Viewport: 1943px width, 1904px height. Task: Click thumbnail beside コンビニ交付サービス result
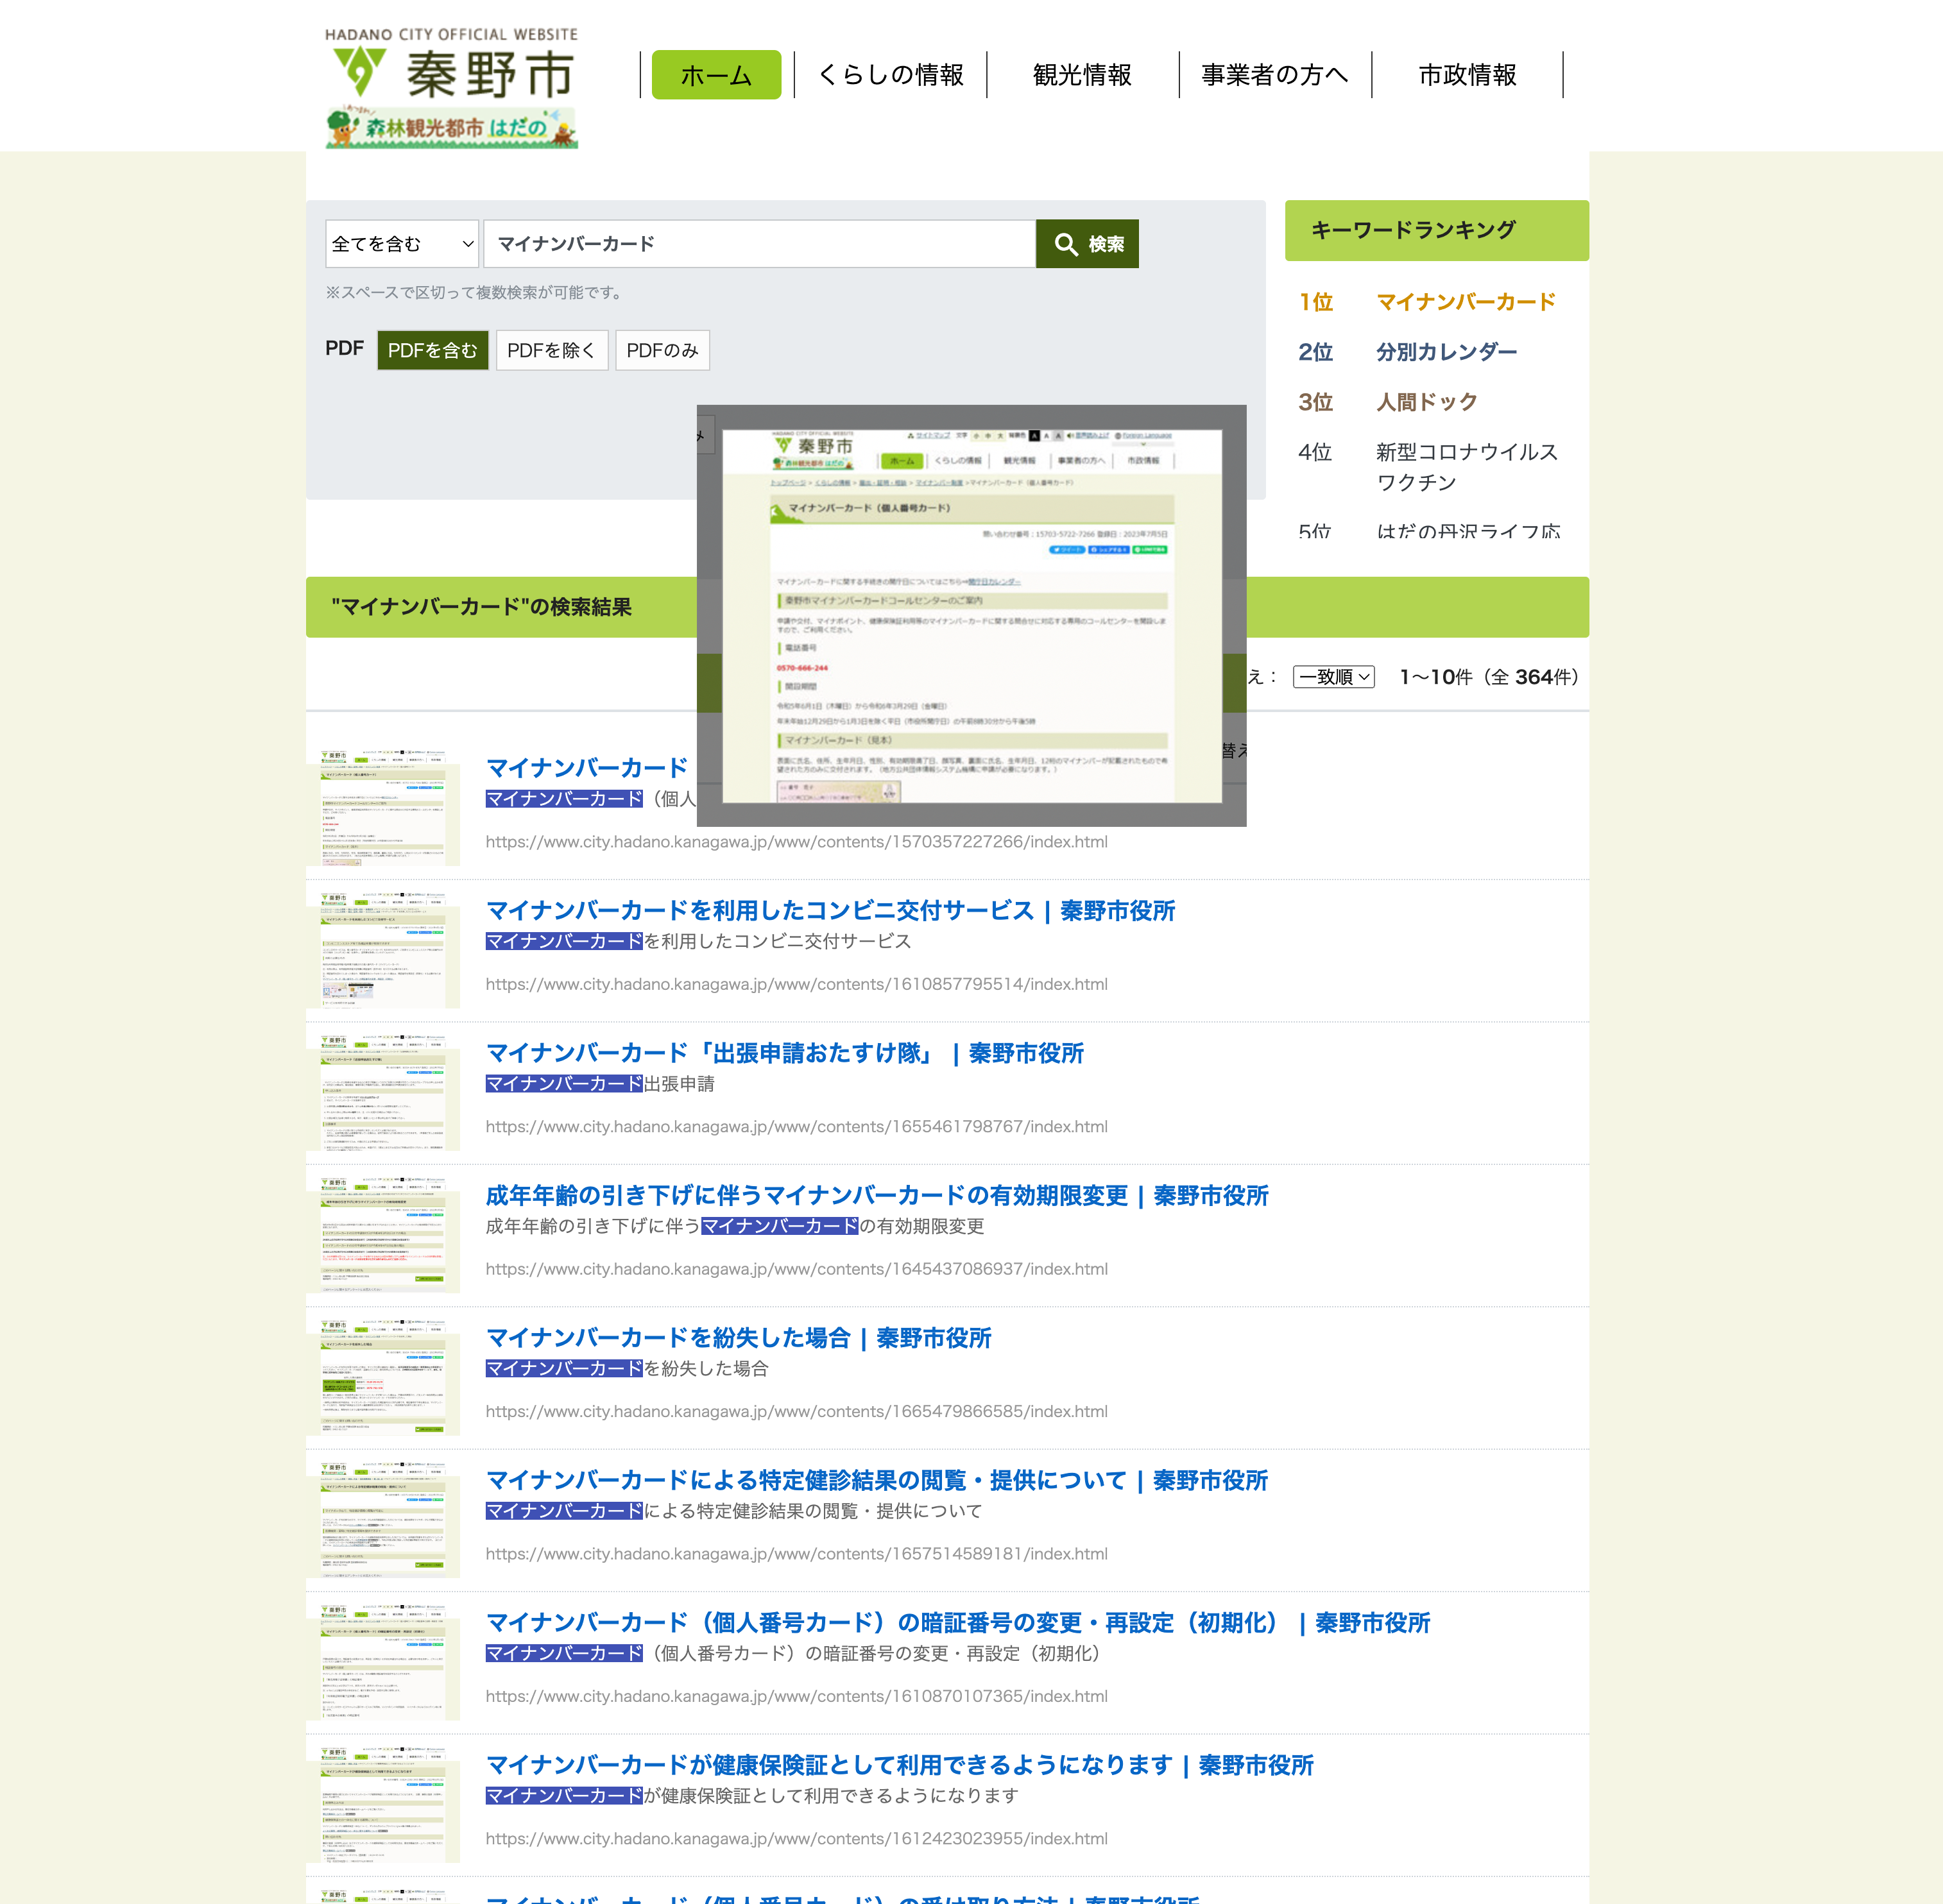383,951
